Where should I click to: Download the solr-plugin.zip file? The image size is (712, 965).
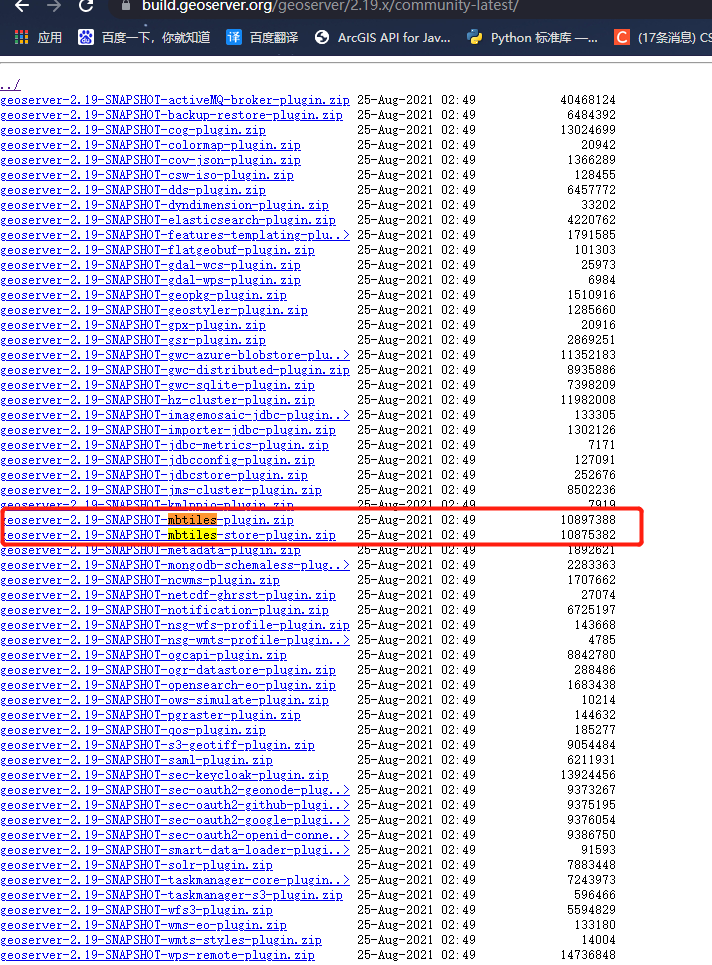pyautogui.click(x=137, y=865)
